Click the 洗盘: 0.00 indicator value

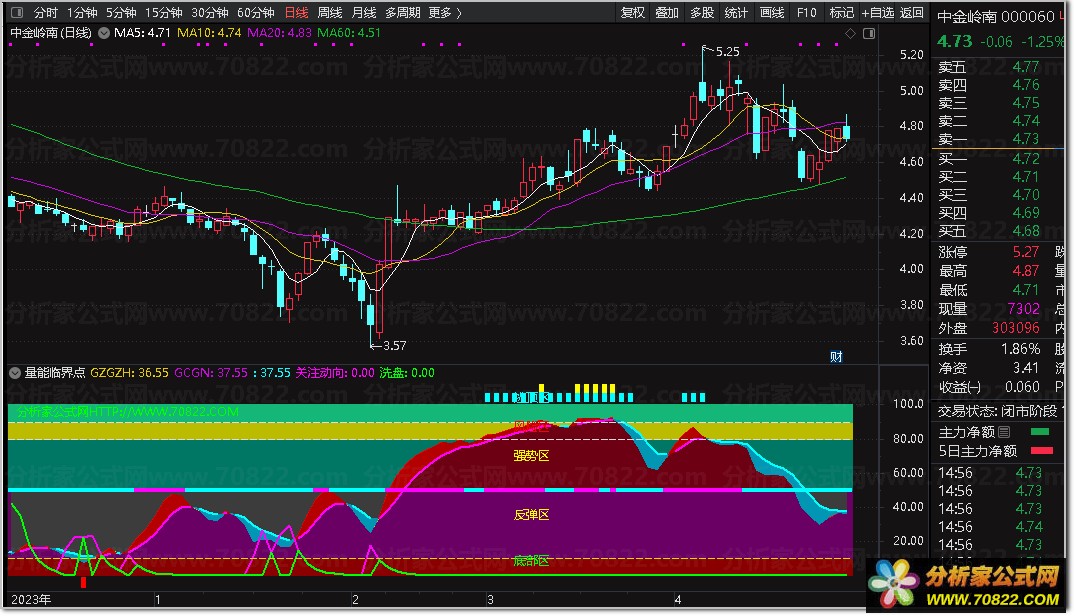click(x=407, y=372)
